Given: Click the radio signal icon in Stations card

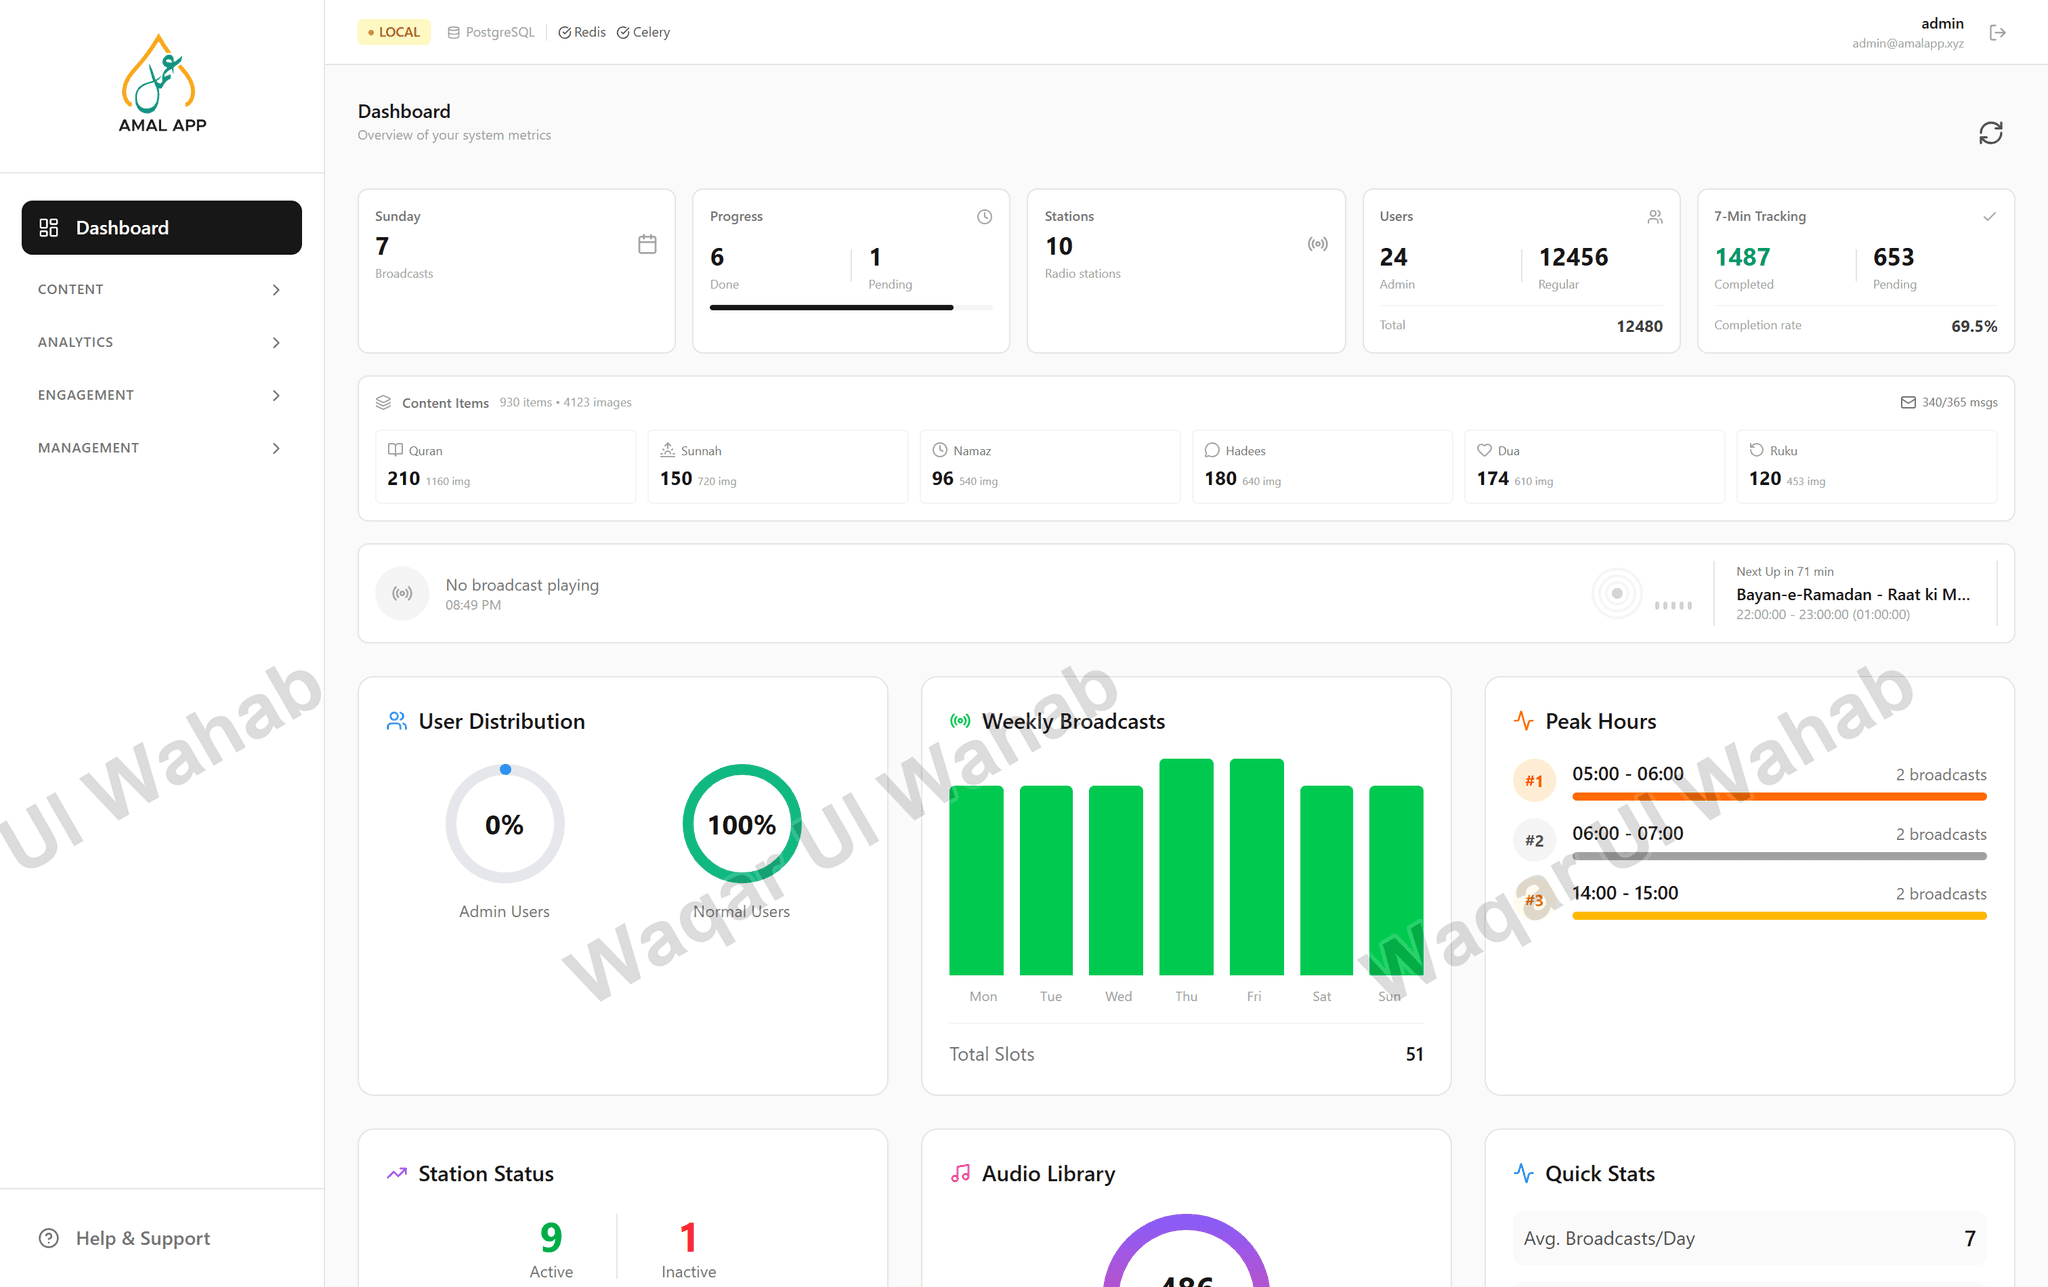Looking at the screenshot, I should click(x=1318, y=244).
